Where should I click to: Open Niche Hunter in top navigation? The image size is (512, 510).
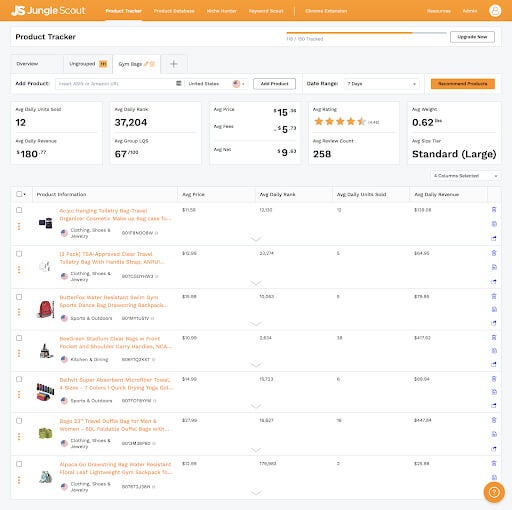click(x=221, y=11)
